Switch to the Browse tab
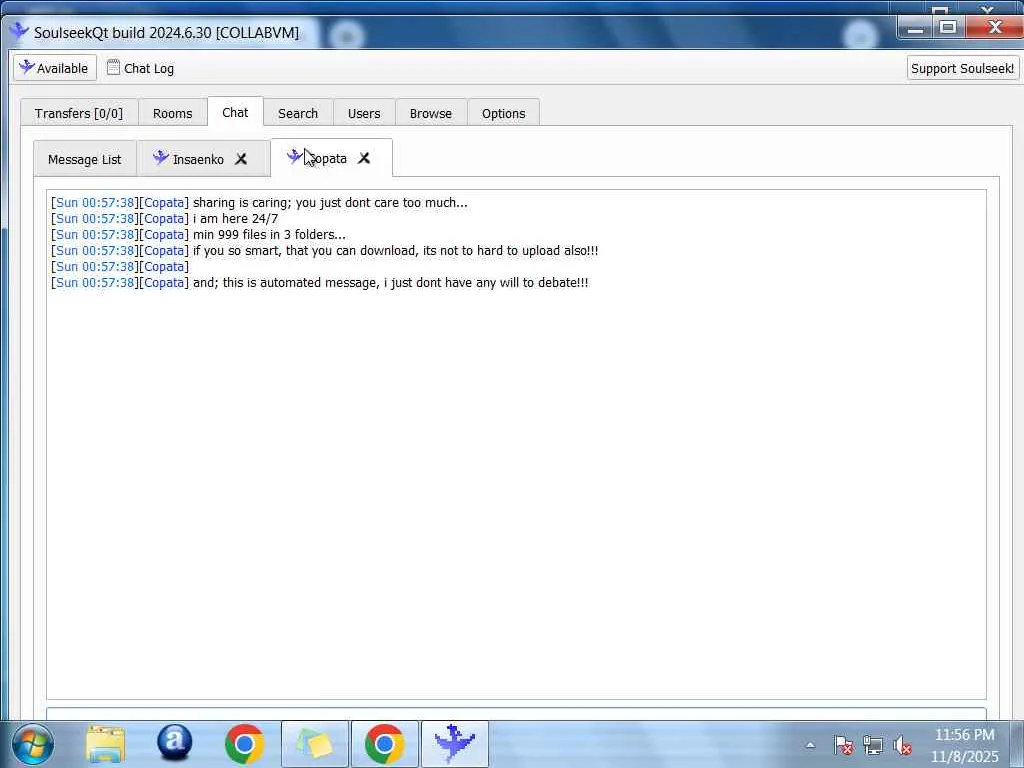1024x768 pixels. (431, 113)
